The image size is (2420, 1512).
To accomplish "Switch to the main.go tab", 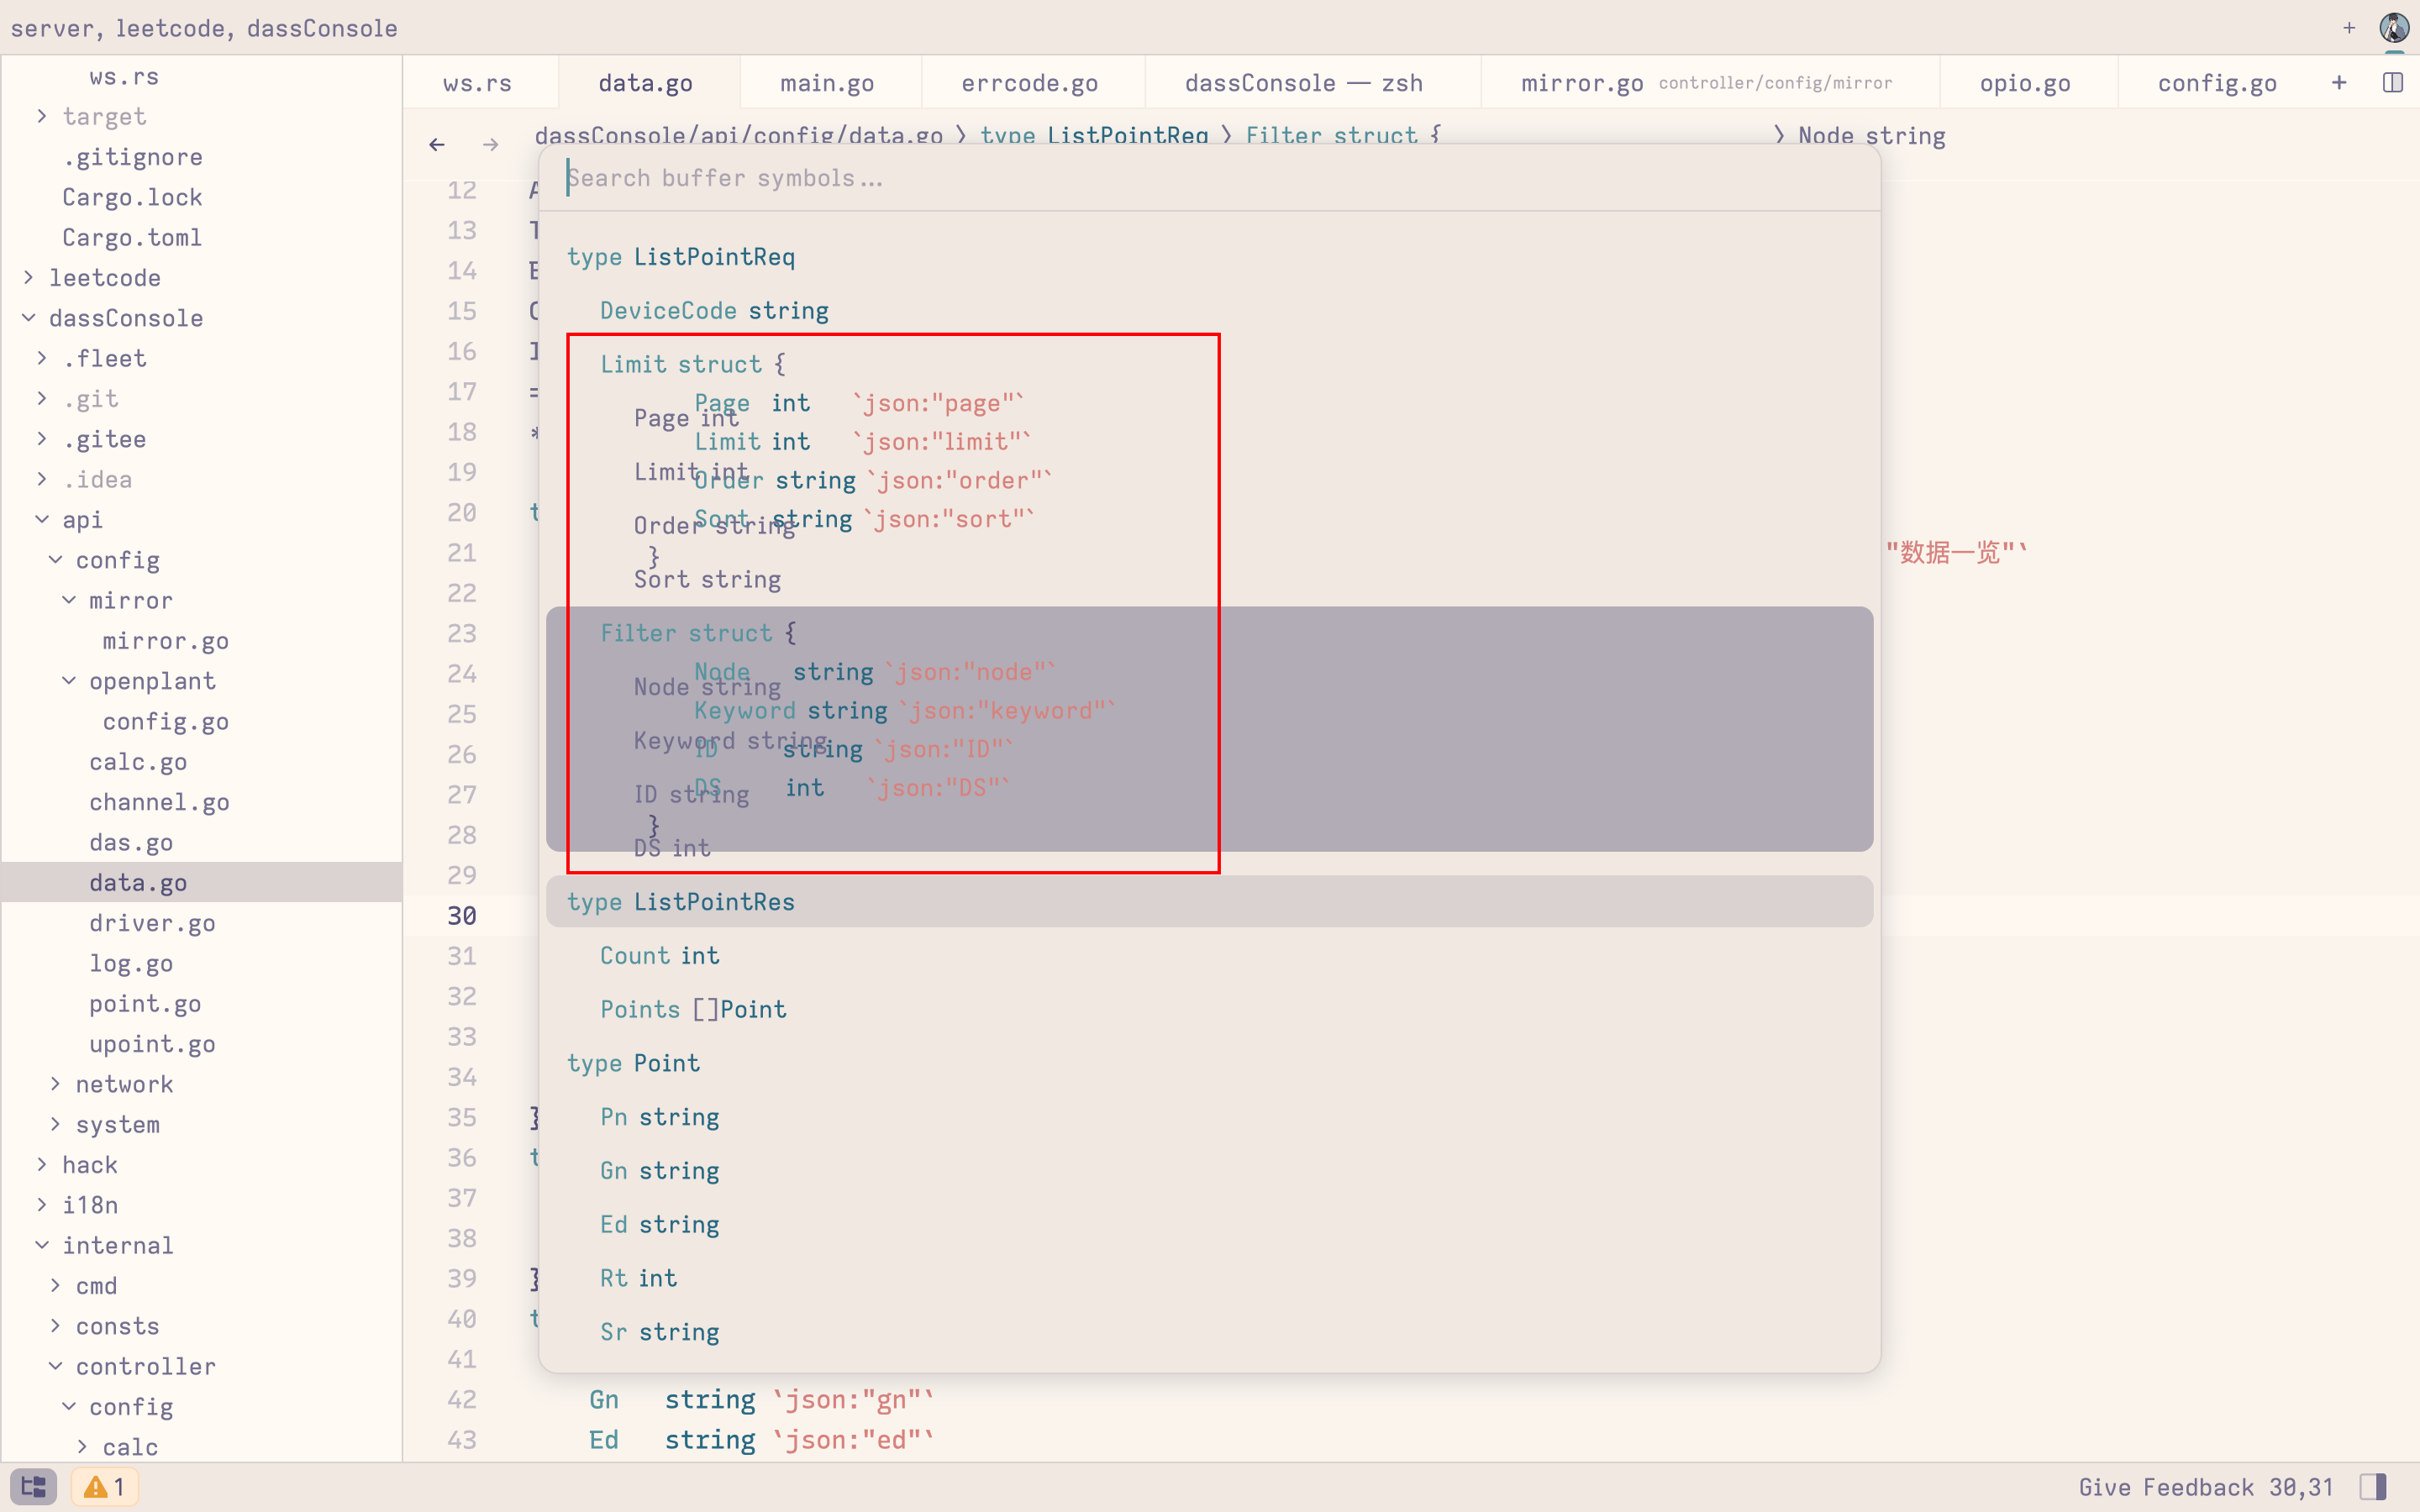I will pyautogui.click(x=828, y=83).
